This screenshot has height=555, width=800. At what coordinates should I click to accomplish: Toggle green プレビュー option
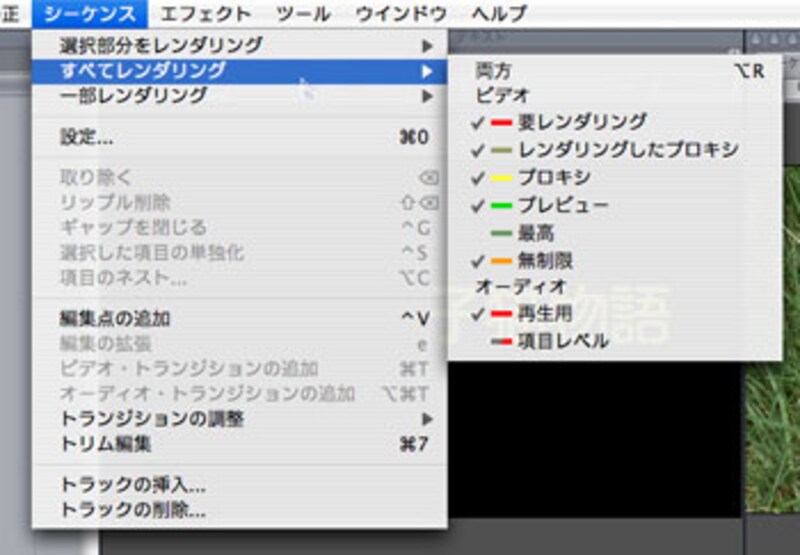(615, 205)
